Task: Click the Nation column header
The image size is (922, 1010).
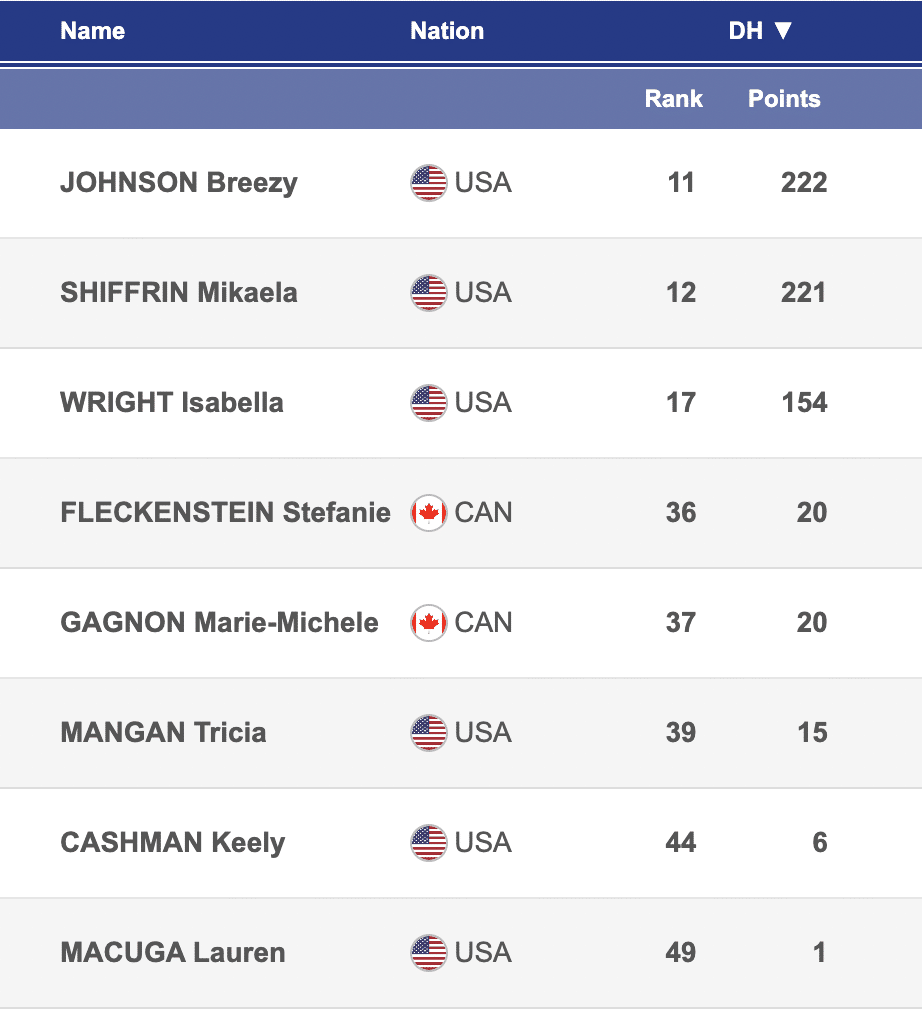Action: pyautogui.click(x=447, y=31)
